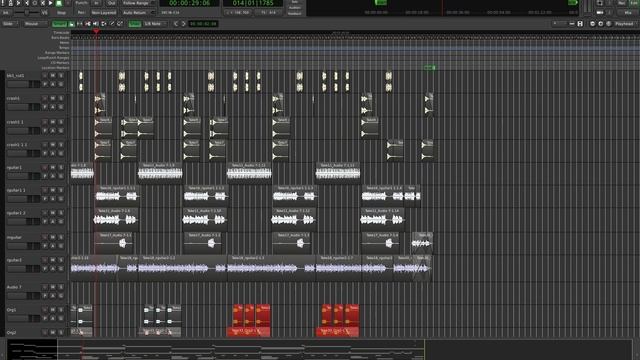Click the rguitar2 track gain fader
This screenshot has height=360, width=640.
(x=24, y=269)
